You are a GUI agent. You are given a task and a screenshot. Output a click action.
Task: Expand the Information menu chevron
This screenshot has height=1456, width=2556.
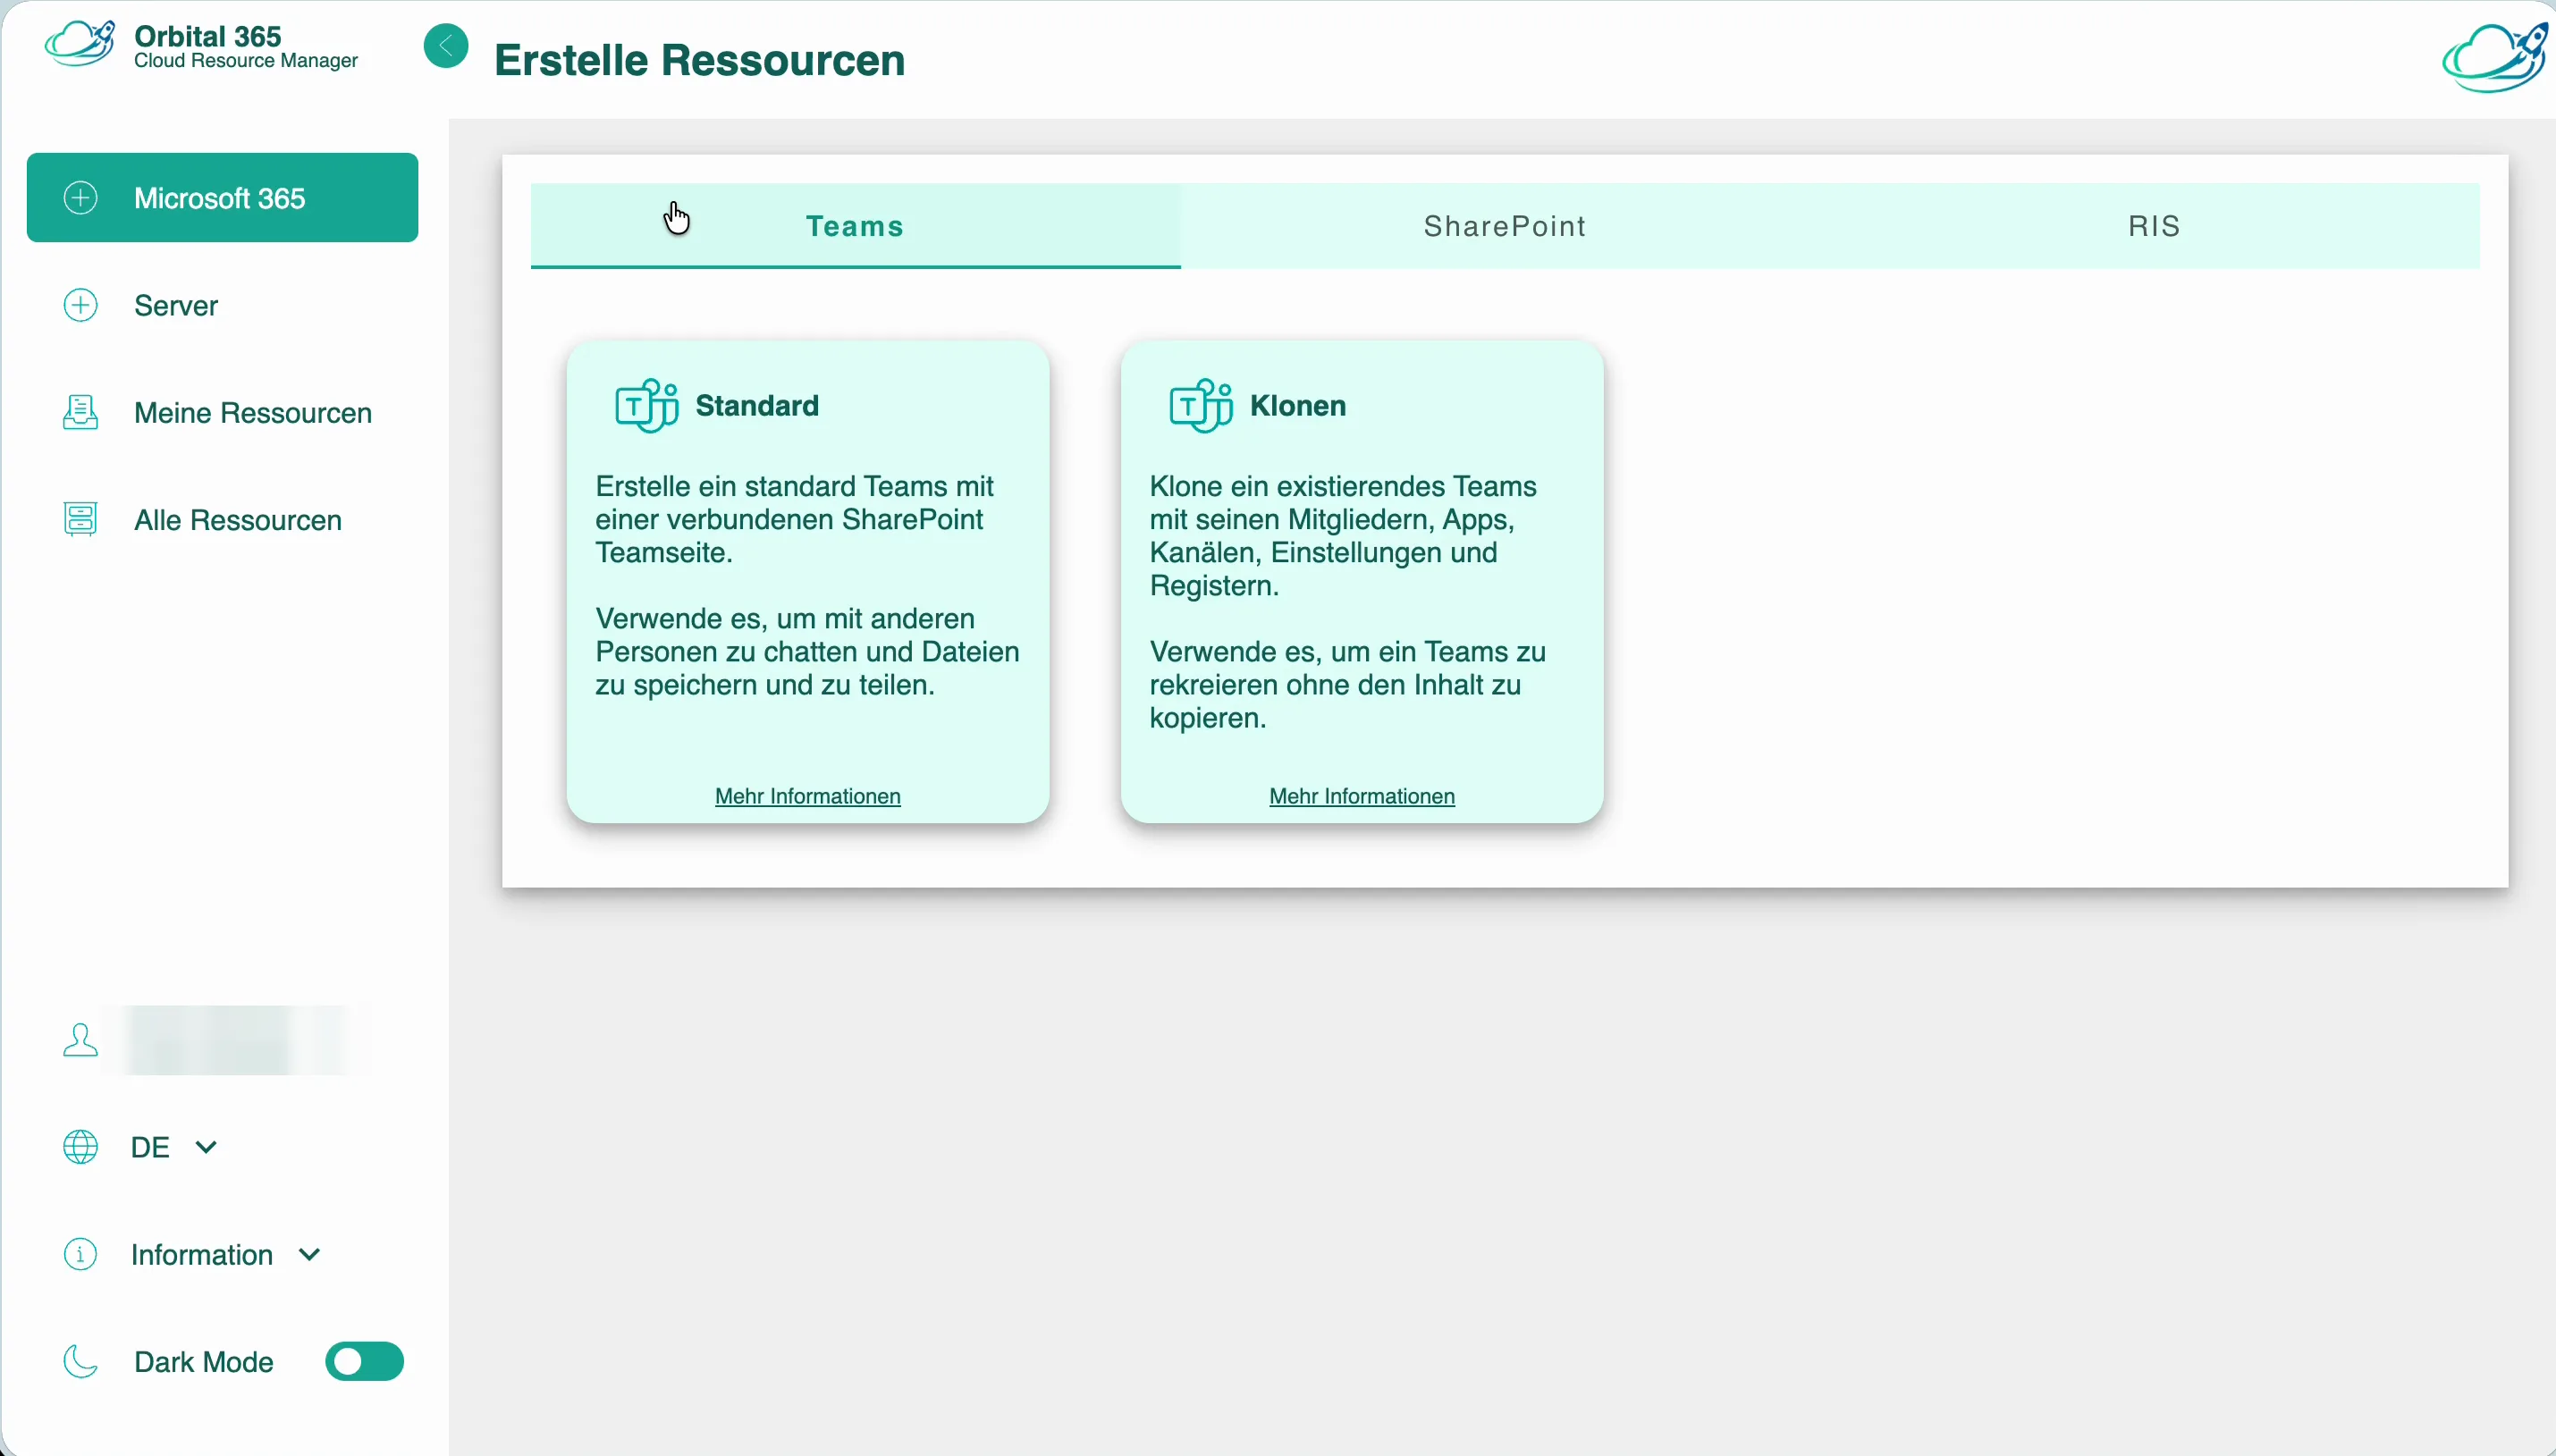pos(309,1254)
